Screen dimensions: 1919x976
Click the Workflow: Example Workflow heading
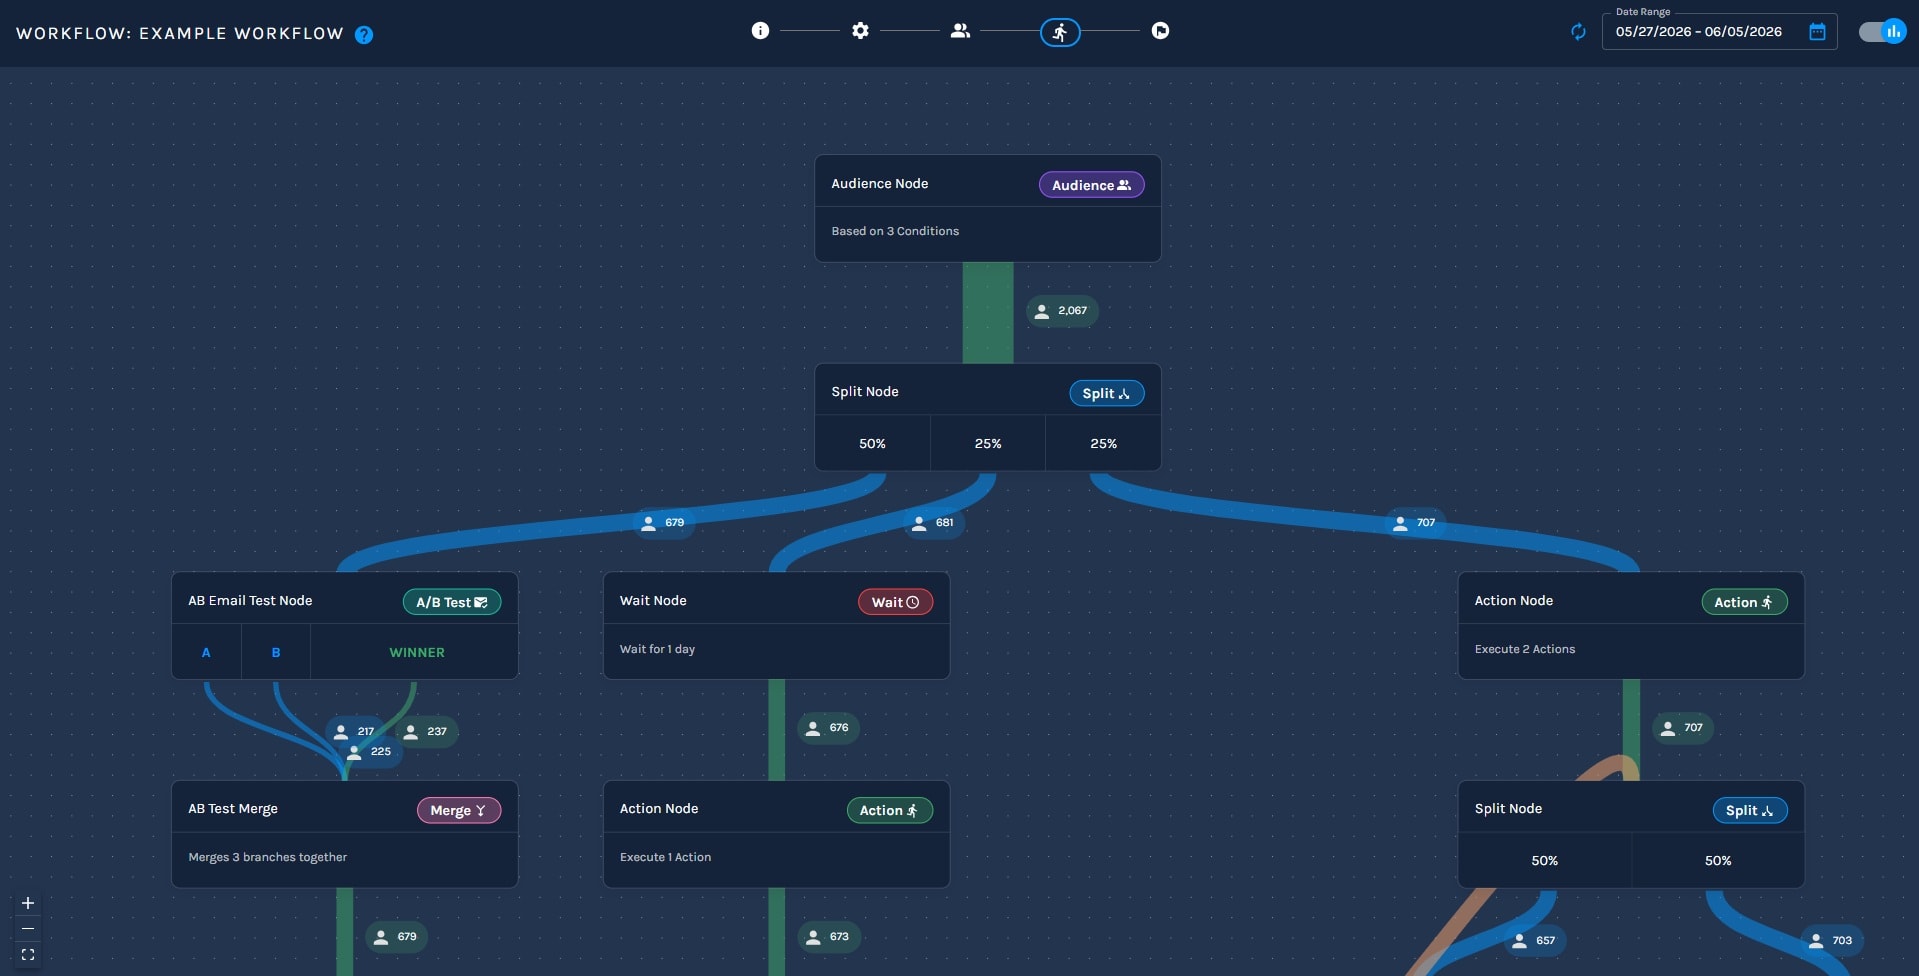pyautogui.click(x=180, y=34)
